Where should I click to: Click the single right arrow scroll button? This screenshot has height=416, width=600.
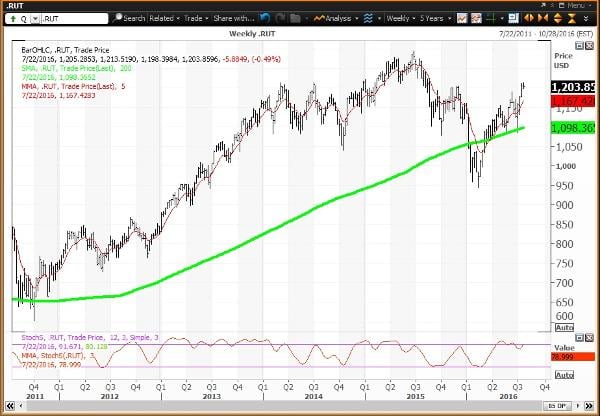pos(579,406)
